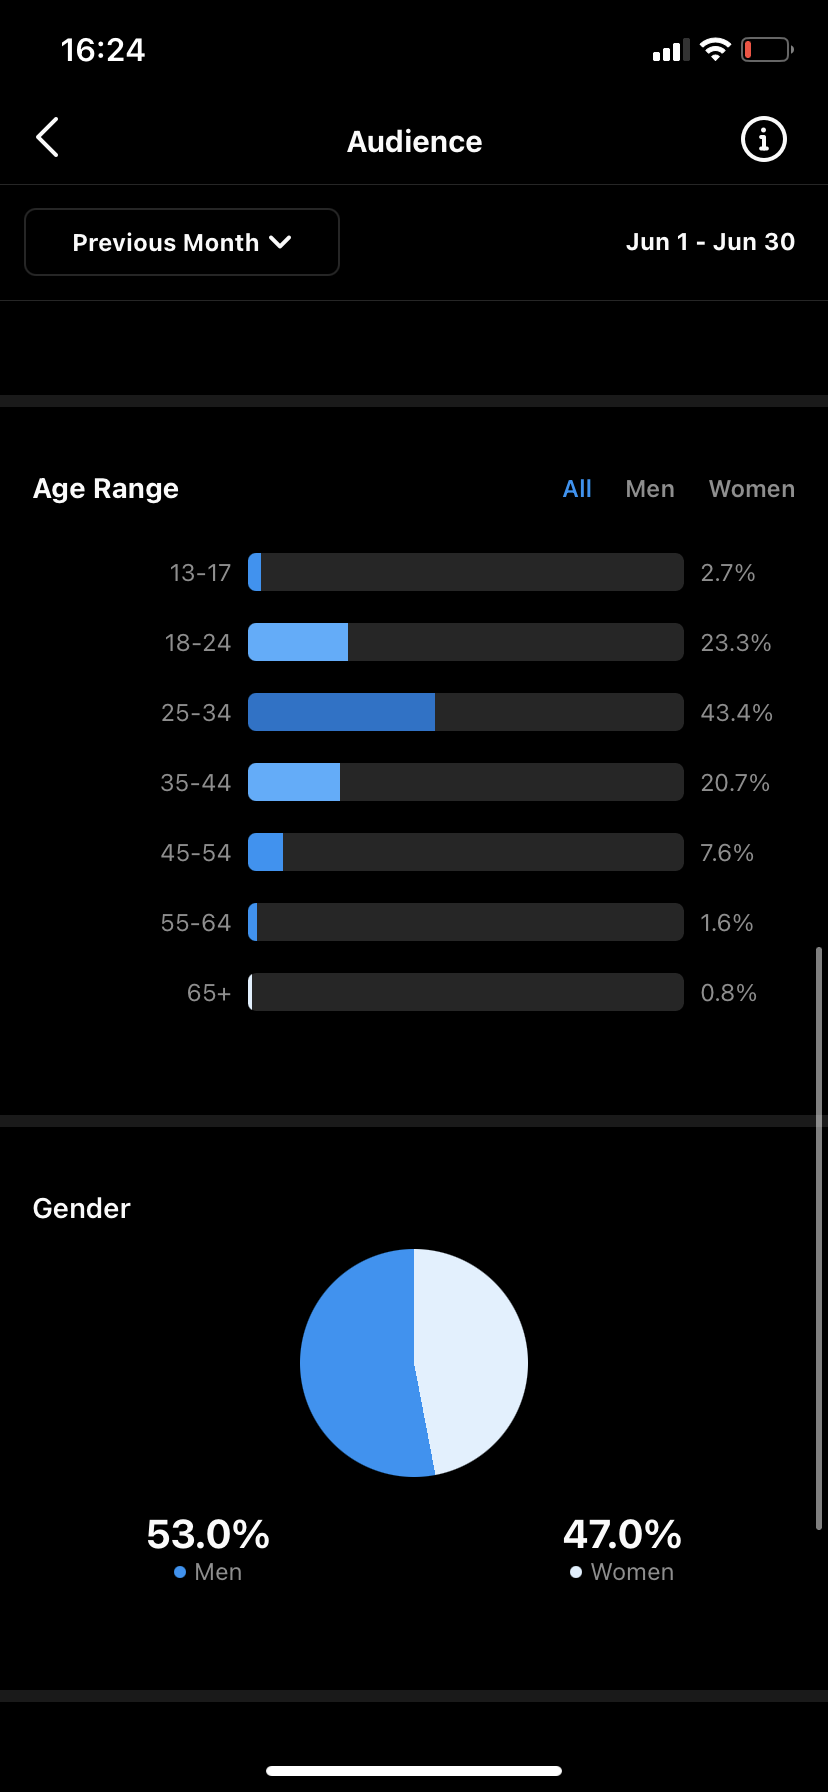Tap the Jun 1 - Jun 30 date range
The width and height of the screenshot is (828, 1792).
tap(710, 242)
